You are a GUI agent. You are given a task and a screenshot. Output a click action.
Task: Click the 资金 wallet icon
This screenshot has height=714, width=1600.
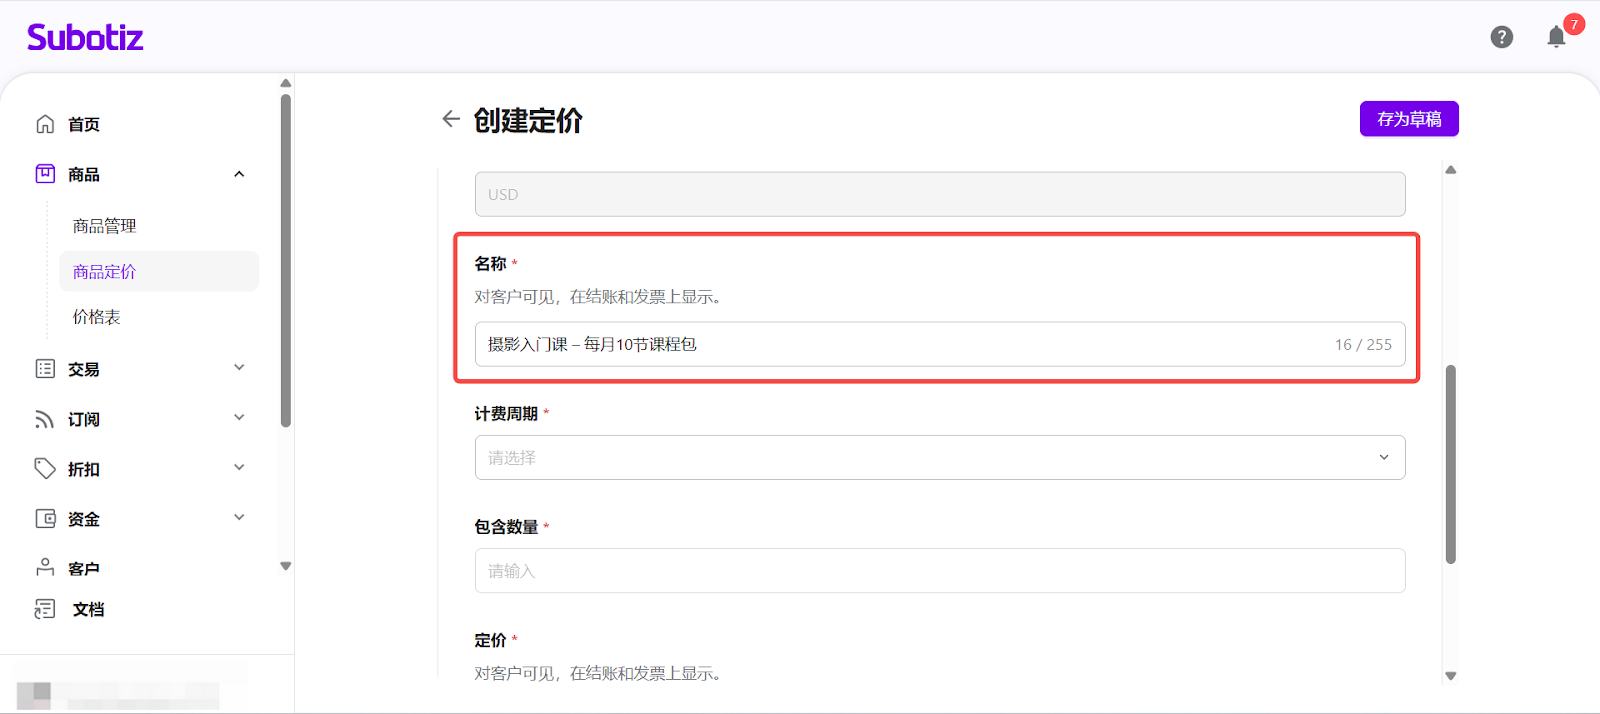click(x=45, y=519)
